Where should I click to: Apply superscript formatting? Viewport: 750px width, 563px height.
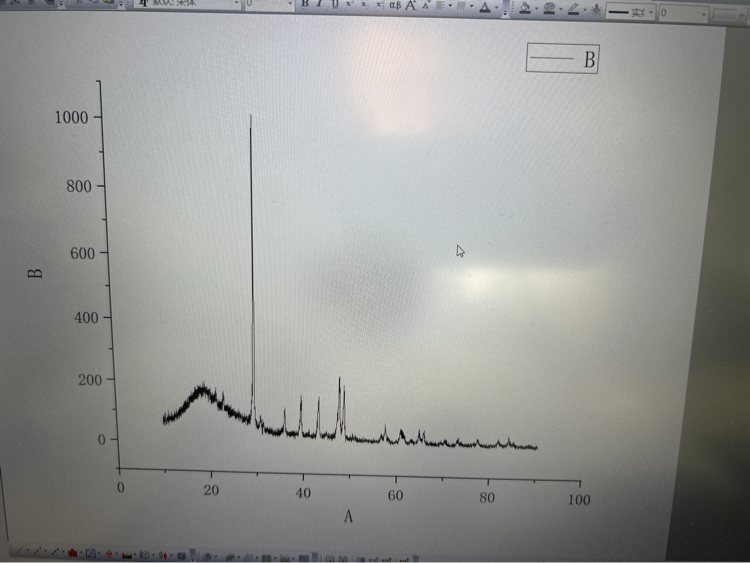click(x=350, y=5)
